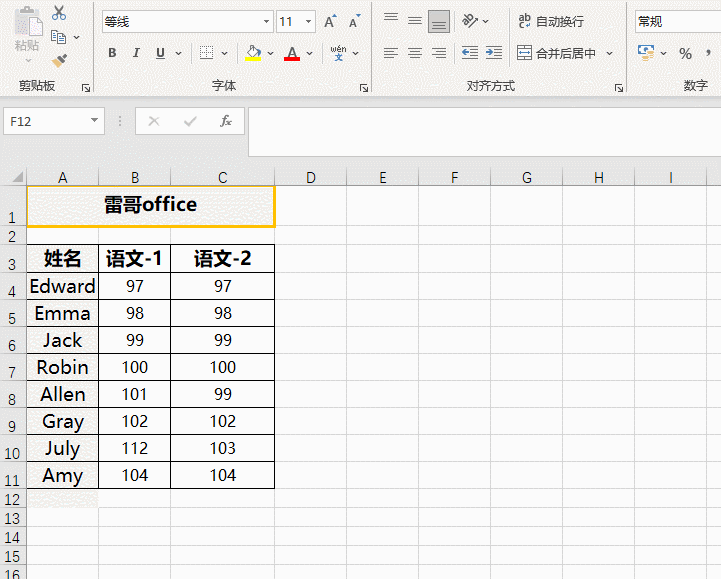The image size is (721, 579).
Task: Click the 粘贴 paste button
Action: tap(27, 34)
